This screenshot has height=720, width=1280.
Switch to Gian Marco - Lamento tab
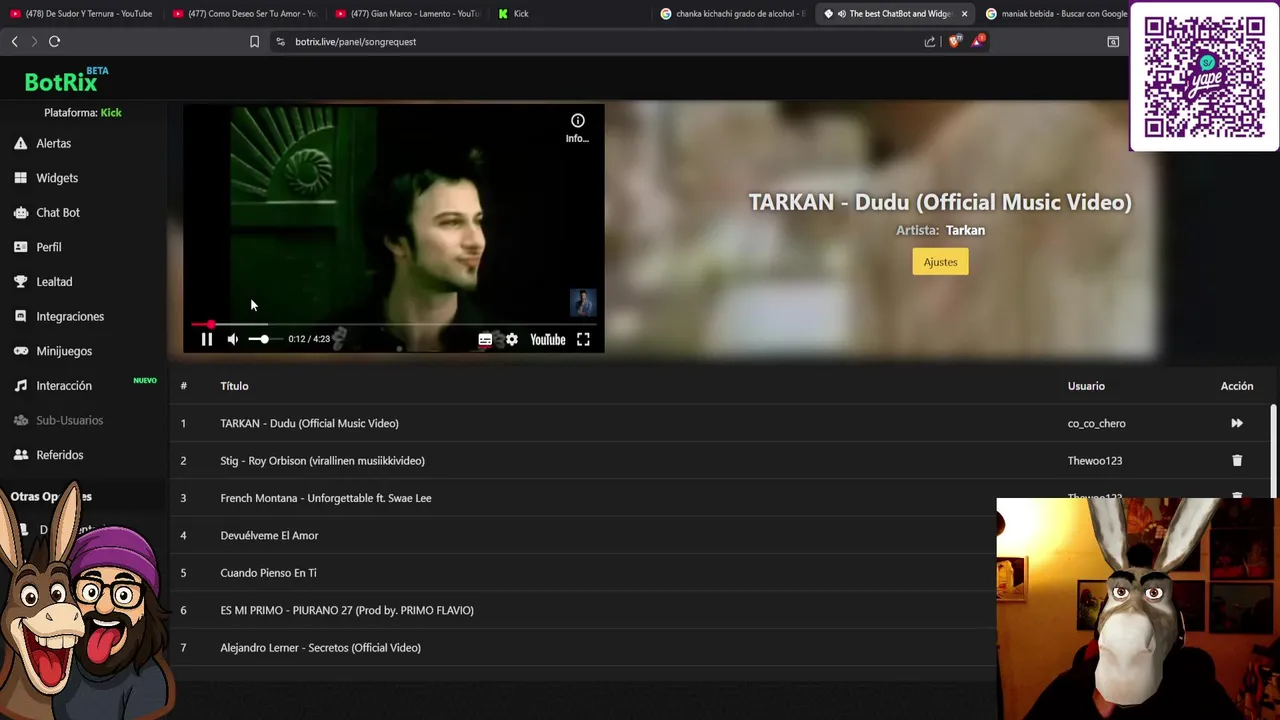point(408,14)
